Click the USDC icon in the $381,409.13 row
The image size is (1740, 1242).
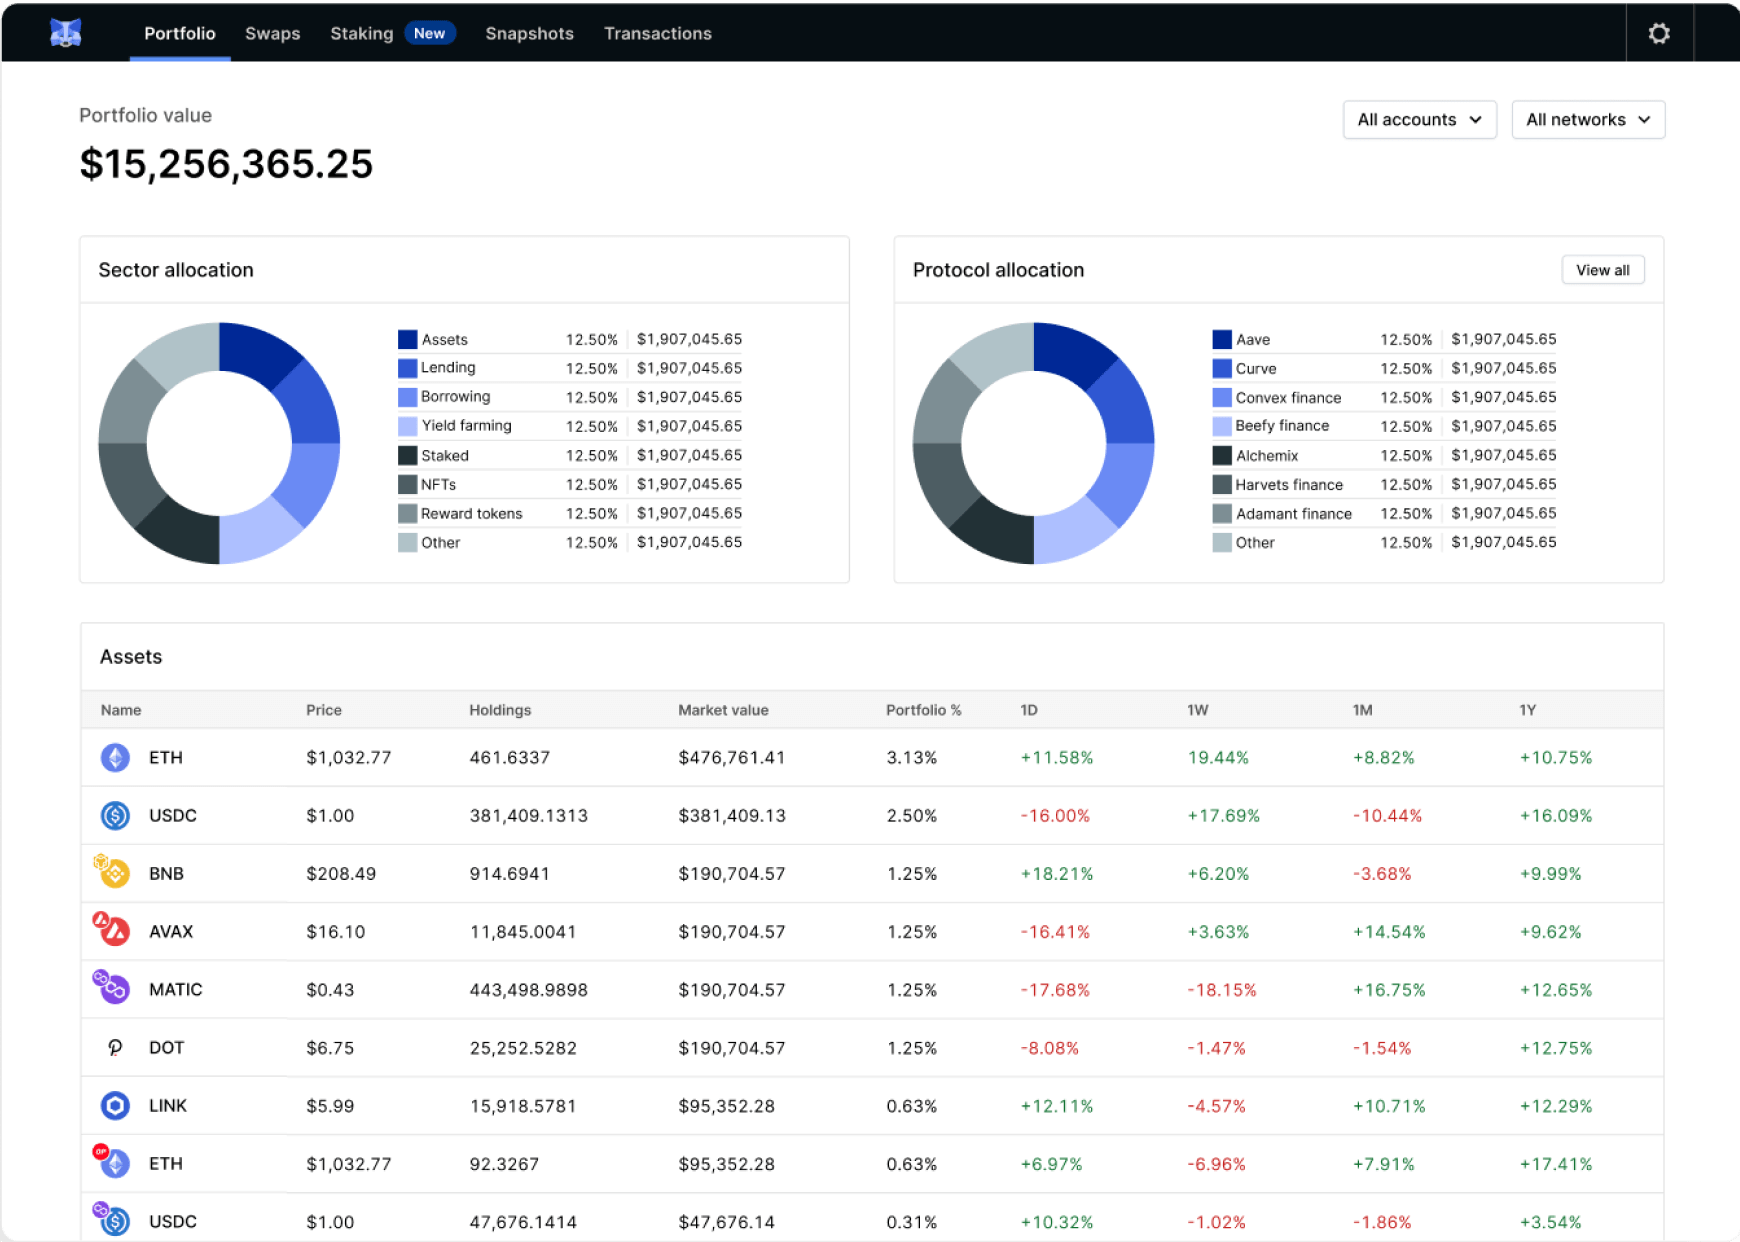tap(115, 816)
